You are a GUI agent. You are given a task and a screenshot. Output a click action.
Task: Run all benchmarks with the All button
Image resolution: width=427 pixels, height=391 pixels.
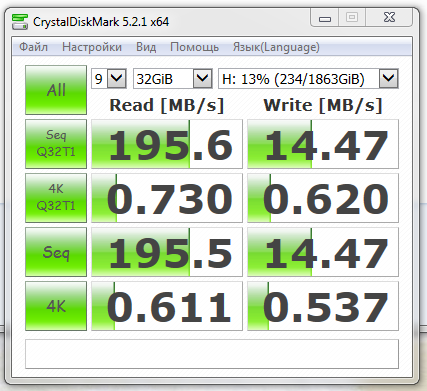tap(56, 90)
